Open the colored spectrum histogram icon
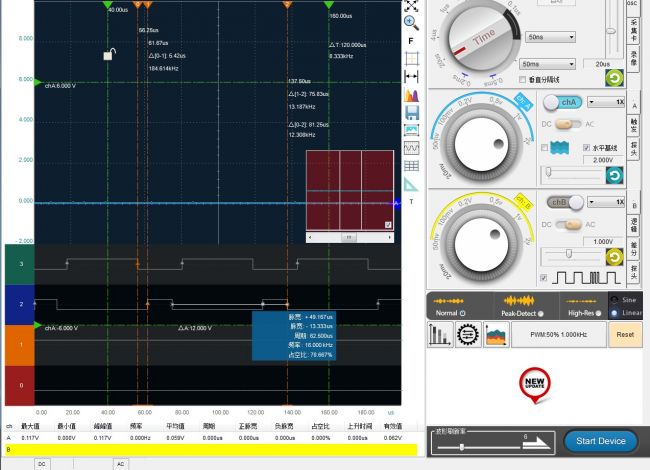This screenshot has width=650, height=470. (412, 95)
